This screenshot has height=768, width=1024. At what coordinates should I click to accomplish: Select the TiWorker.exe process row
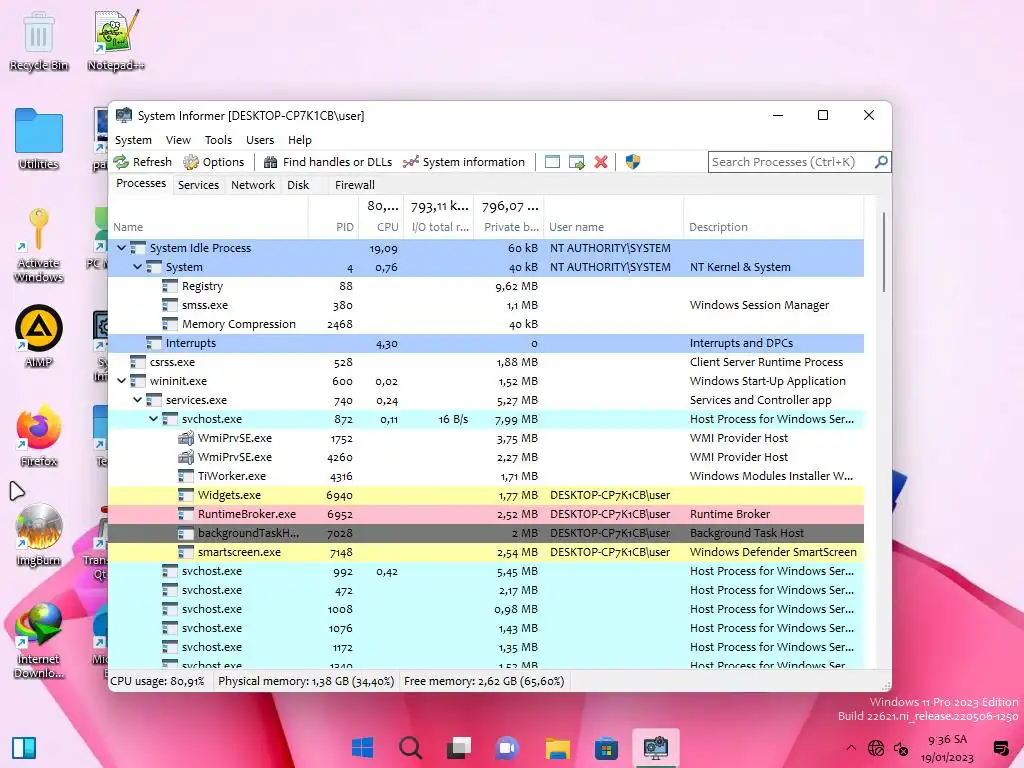pos(486,476)
